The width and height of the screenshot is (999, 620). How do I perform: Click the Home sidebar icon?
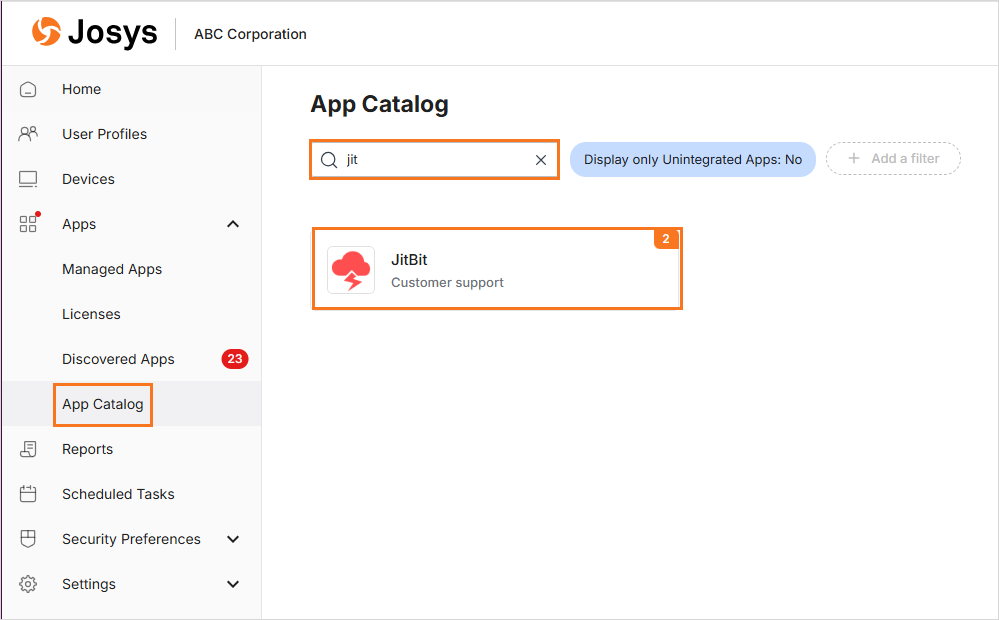coord(28,89)
